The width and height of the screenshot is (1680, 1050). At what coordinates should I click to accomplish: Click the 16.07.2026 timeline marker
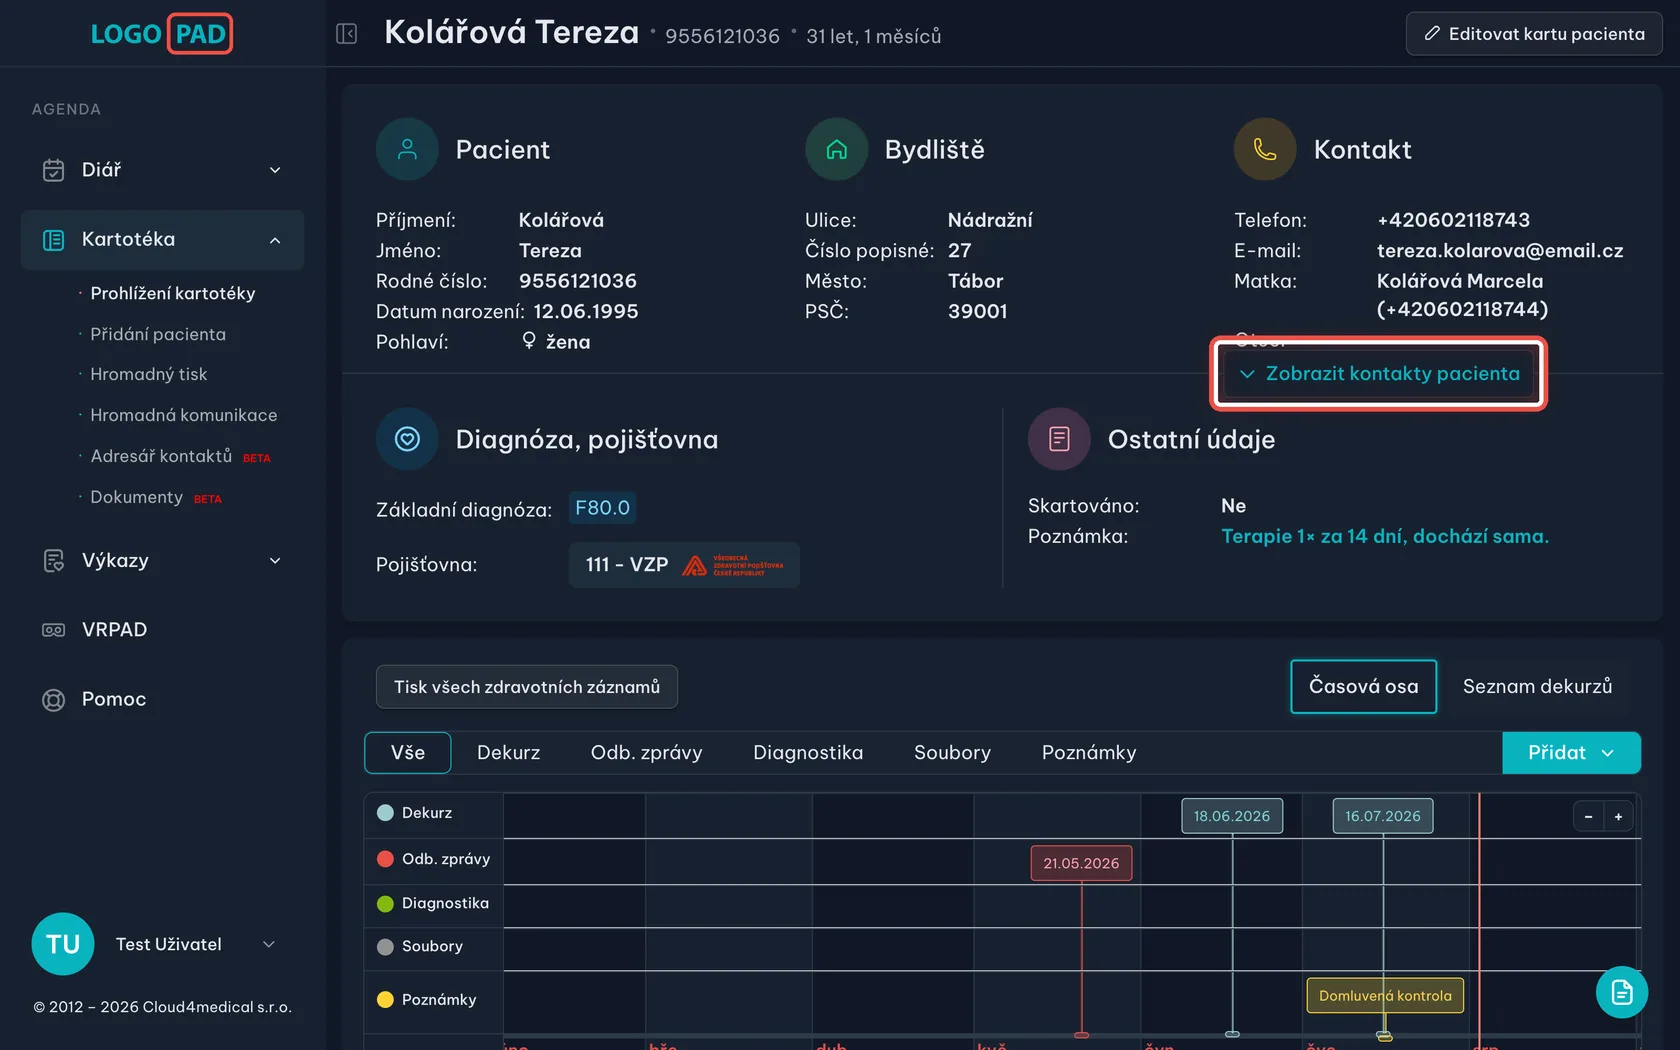pyautogui.click(x=1383, y=816)
